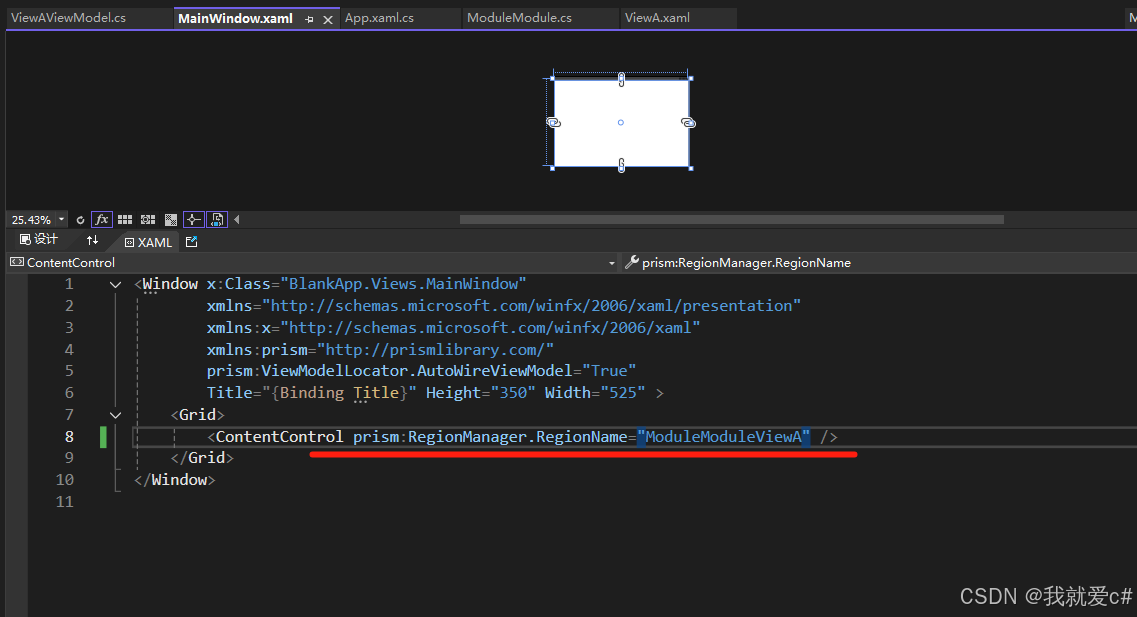Click the pop-out XAML editor icon

(190, 241)
